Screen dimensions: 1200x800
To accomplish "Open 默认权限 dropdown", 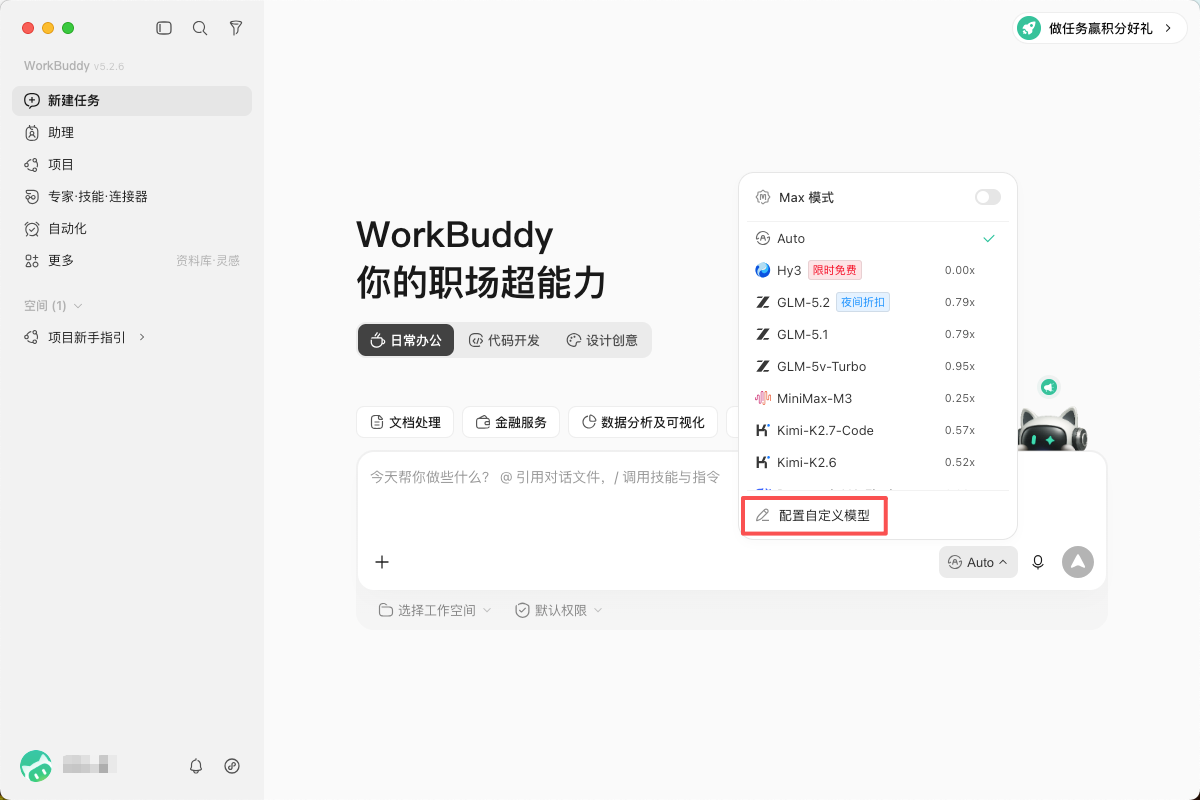I will [559, 610].
